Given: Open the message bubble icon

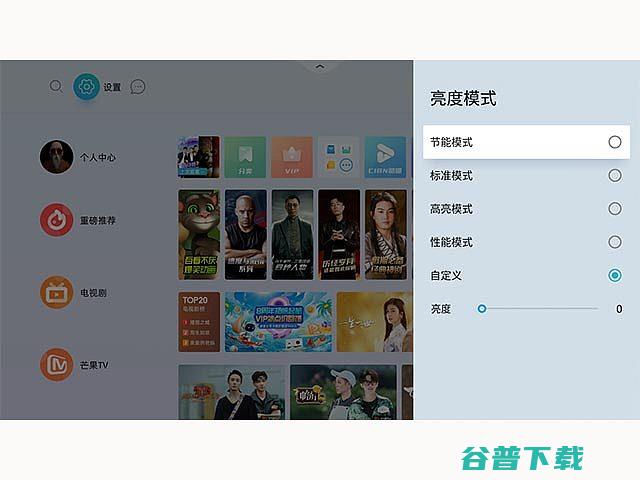Looking at the screenshot, I should pyautogui.click(x=138, y=87).
